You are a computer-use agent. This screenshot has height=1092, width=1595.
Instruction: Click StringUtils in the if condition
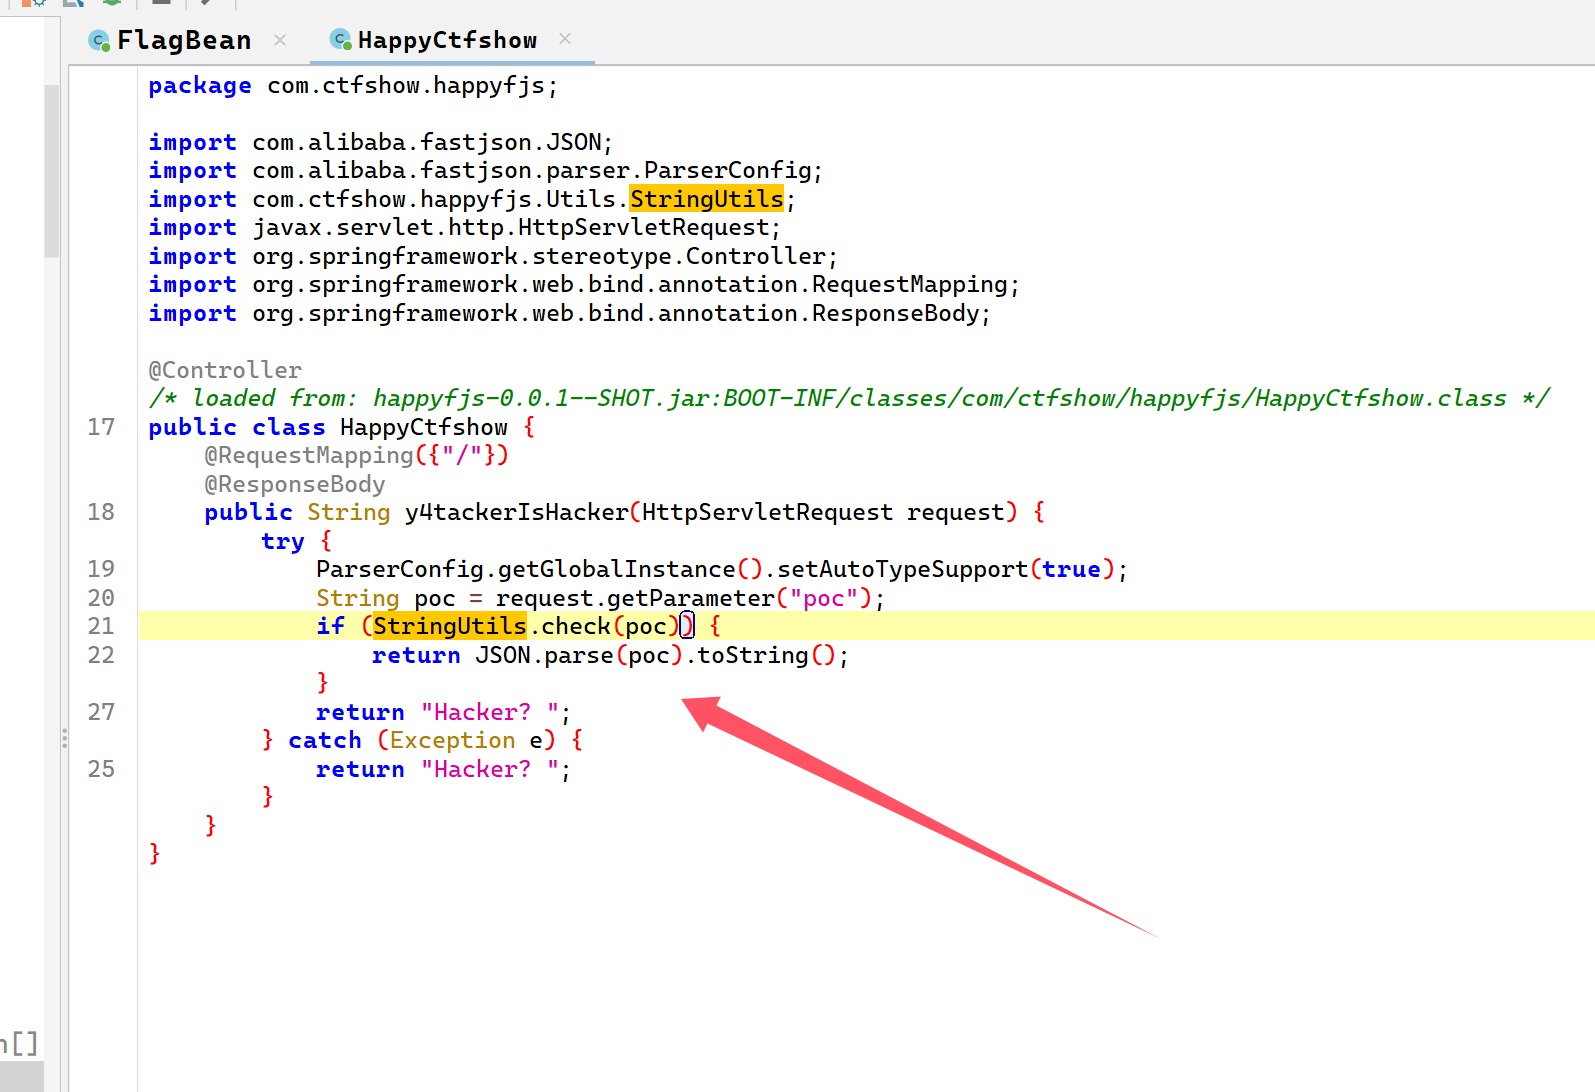[x=449, y=626]
